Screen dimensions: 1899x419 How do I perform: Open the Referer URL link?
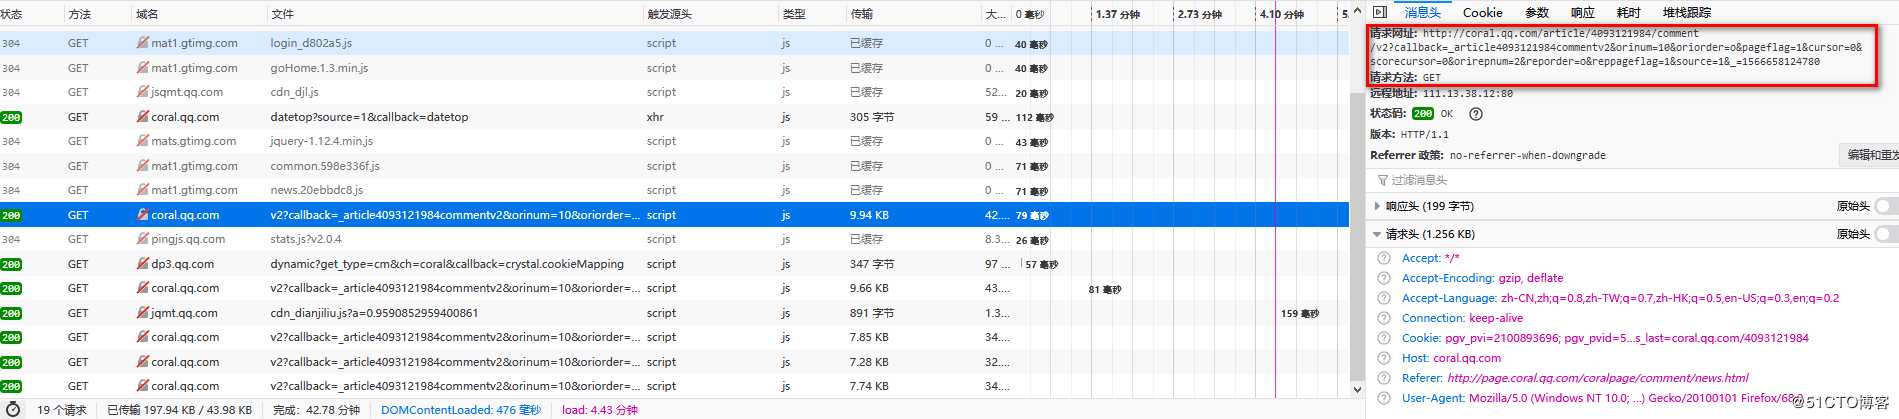click(1598, 378)
